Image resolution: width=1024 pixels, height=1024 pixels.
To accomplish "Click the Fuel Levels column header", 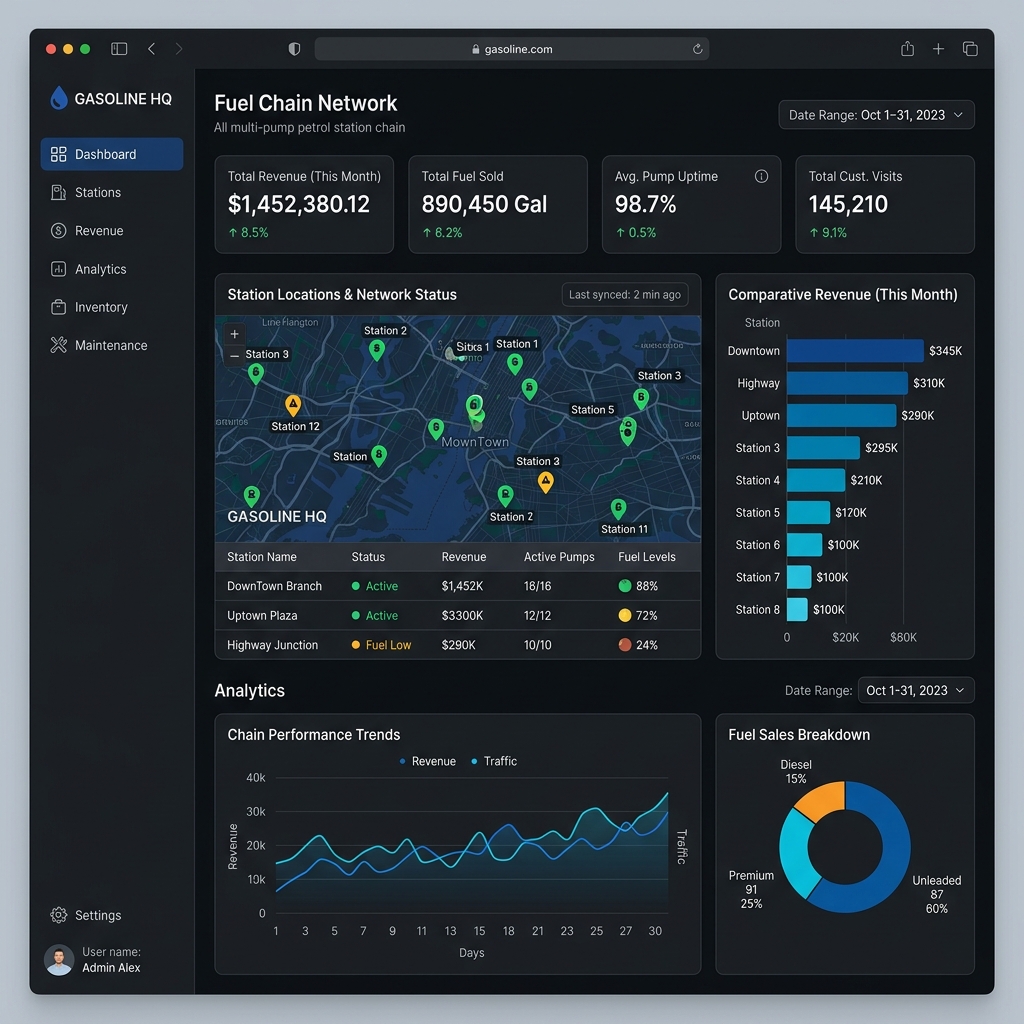I will [x=647, y=557].
